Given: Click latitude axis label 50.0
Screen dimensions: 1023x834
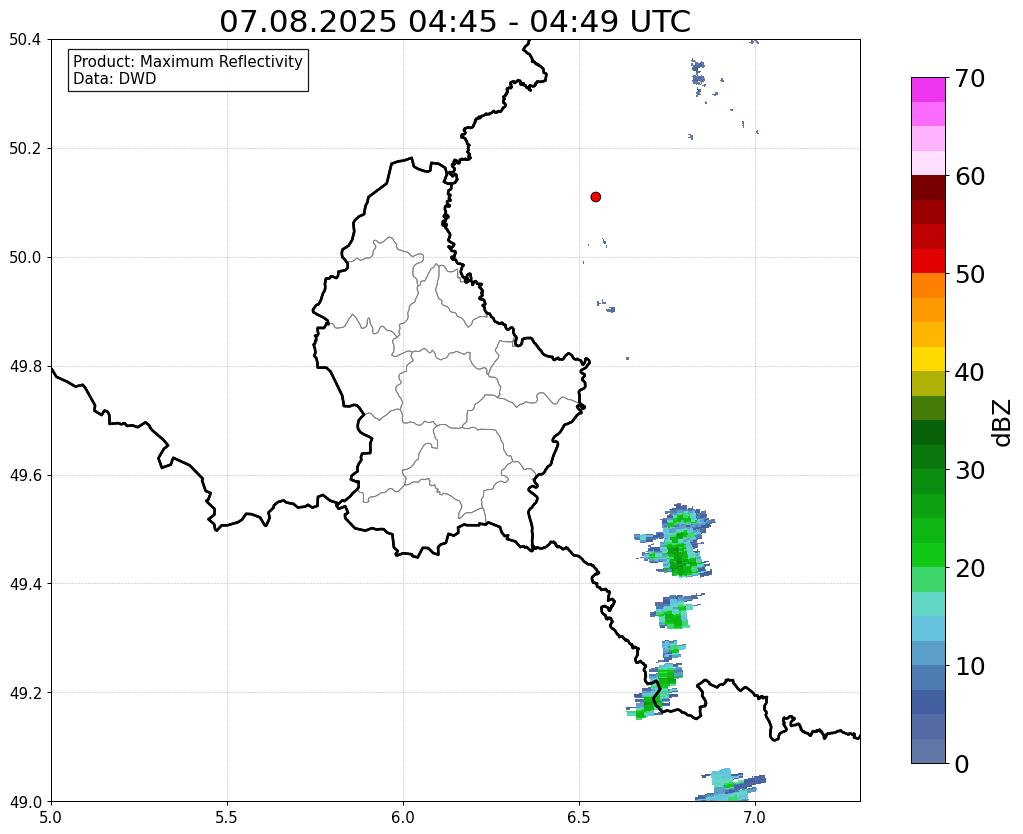Looking at the screenshot, I should tap(25, 258).
